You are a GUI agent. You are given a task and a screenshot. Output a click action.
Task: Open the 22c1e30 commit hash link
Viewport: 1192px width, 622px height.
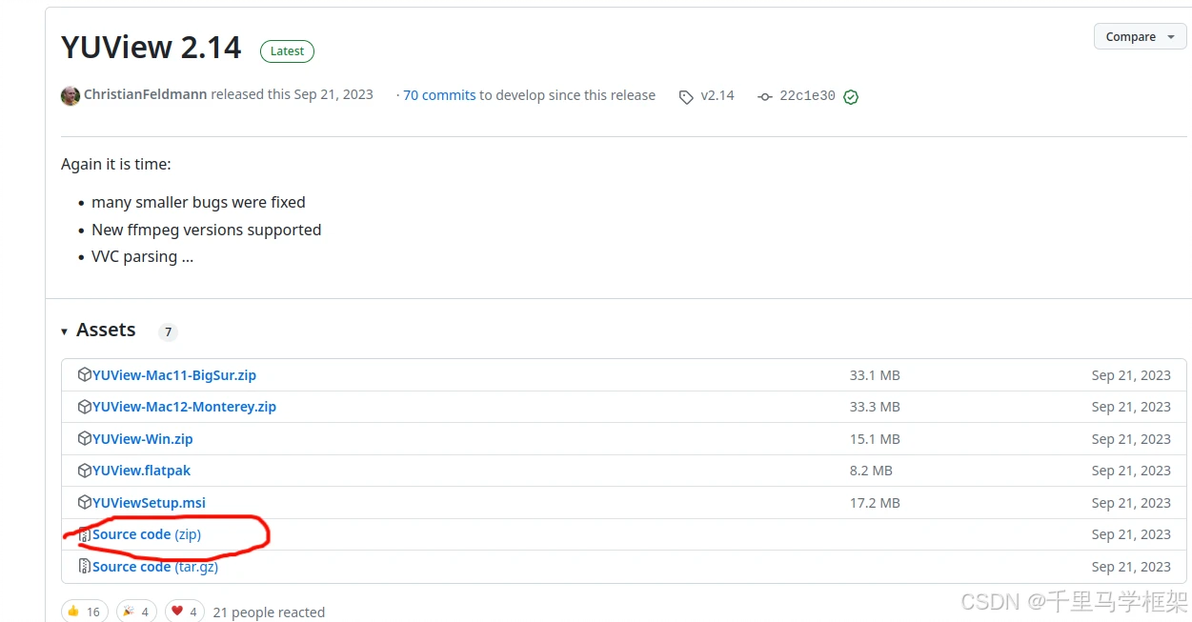[x=807, y=96]
